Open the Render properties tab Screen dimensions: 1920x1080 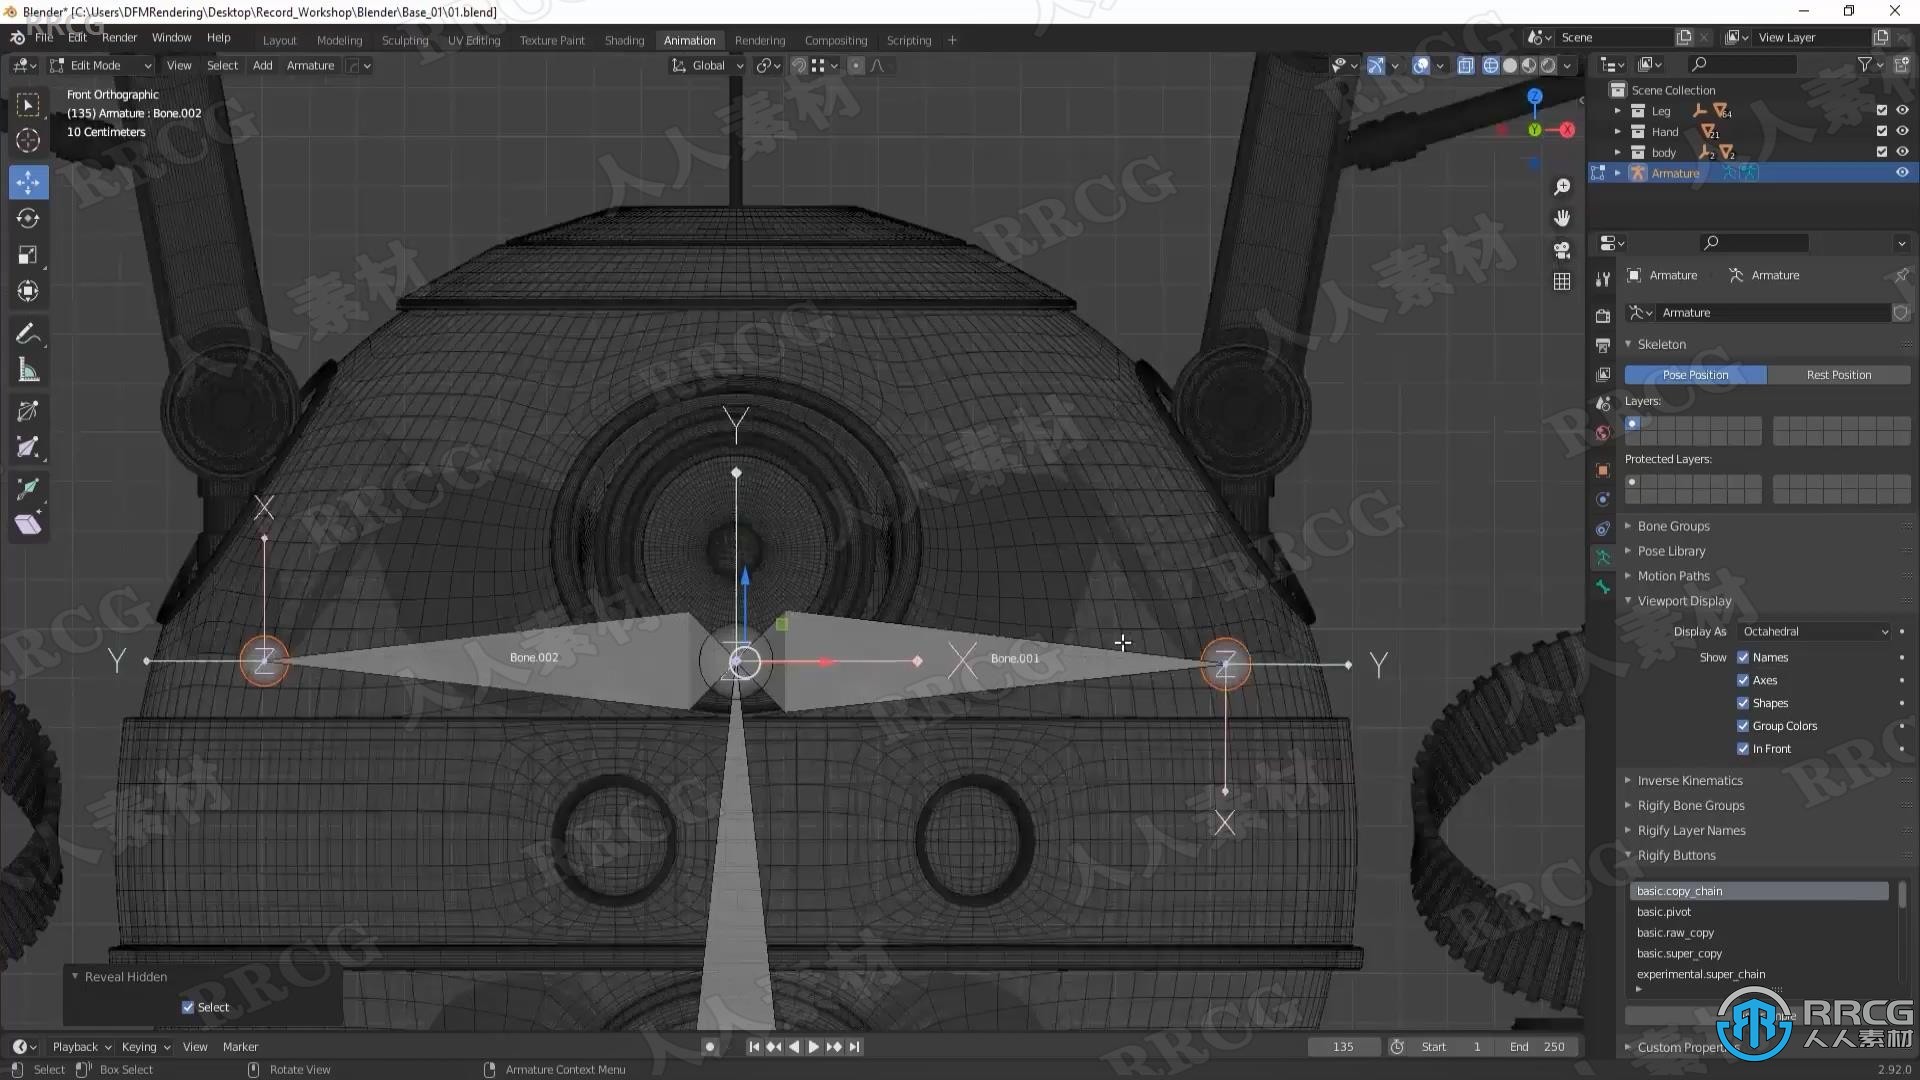pyautogui.click(x=1603, y=316)
